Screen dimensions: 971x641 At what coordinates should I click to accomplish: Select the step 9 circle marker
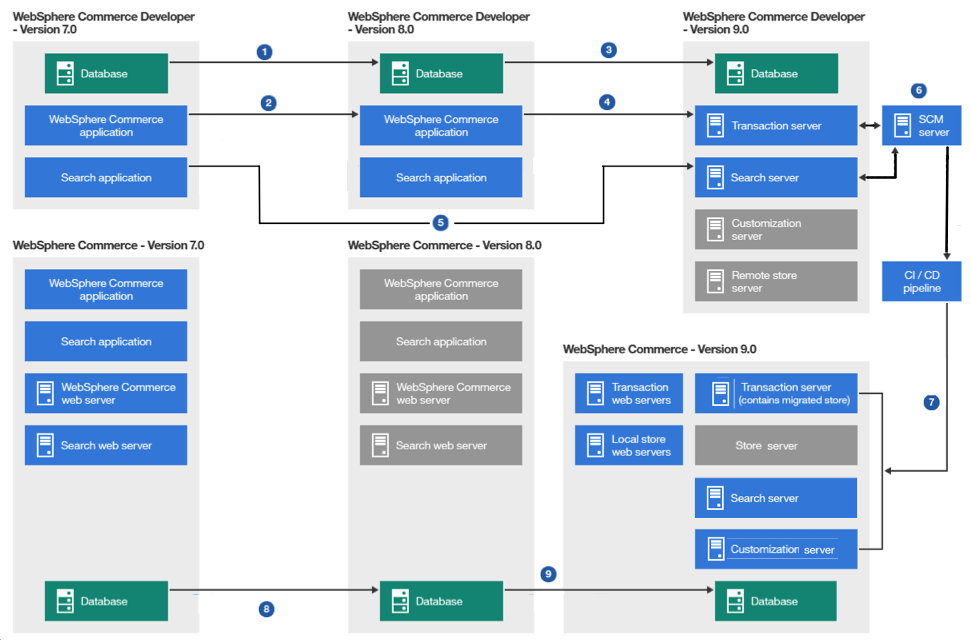point(548,574)
